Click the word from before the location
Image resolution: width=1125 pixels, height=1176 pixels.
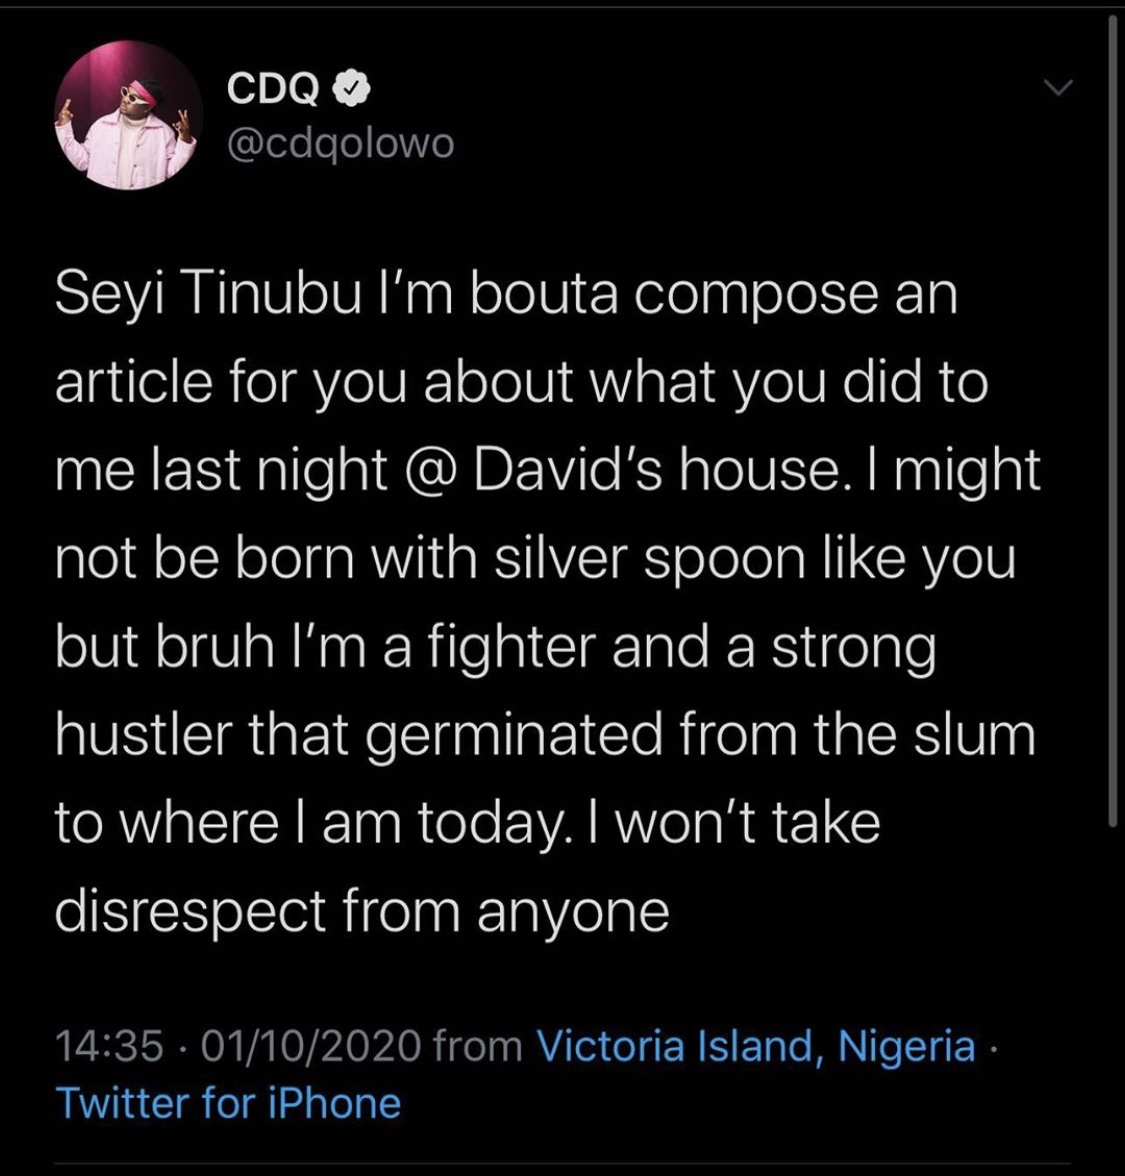click(x=479, y=1047)
